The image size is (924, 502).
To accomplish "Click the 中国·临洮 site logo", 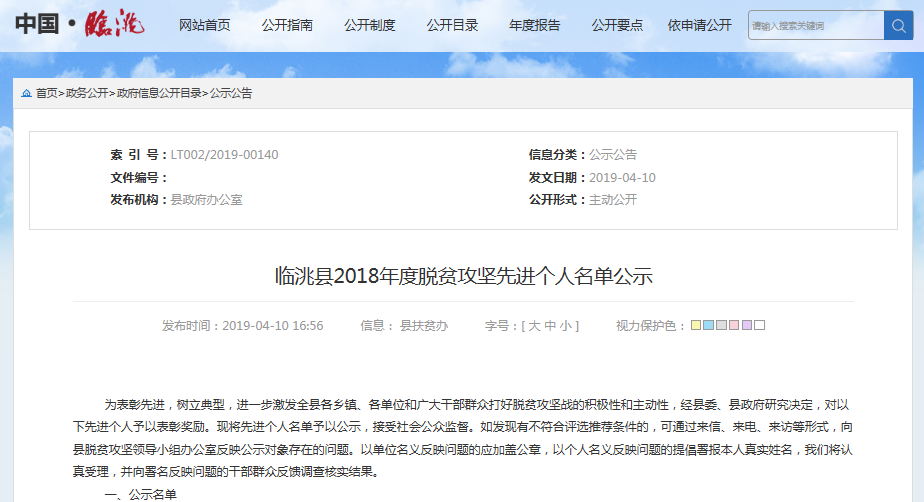I will click(79, 24).
